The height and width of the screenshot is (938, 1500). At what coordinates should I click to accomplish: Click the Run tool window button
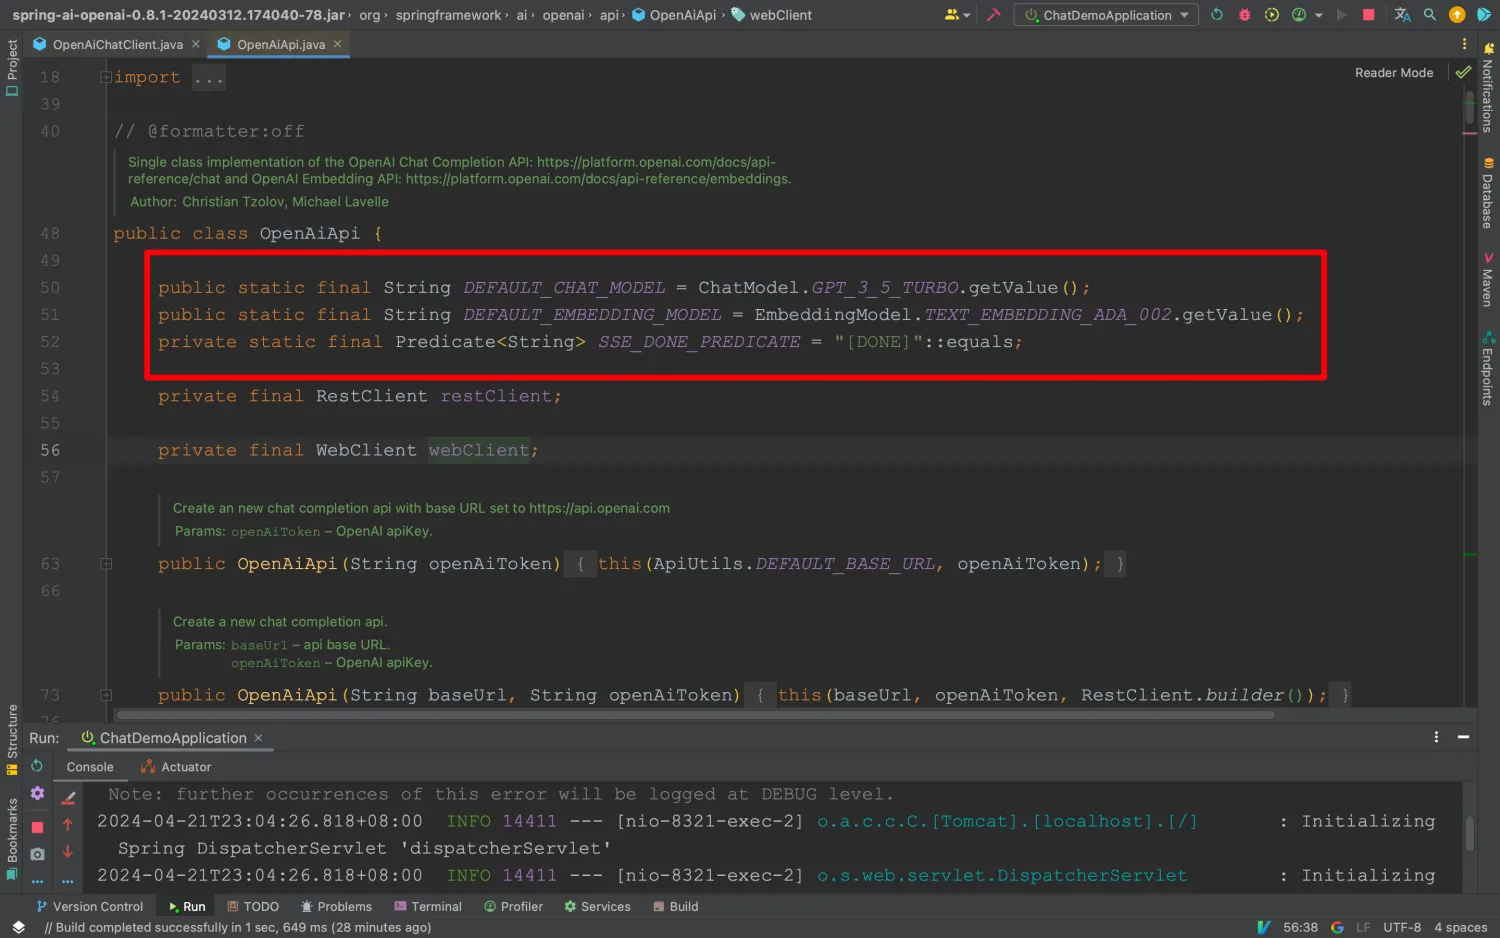(x=186, y=906)
